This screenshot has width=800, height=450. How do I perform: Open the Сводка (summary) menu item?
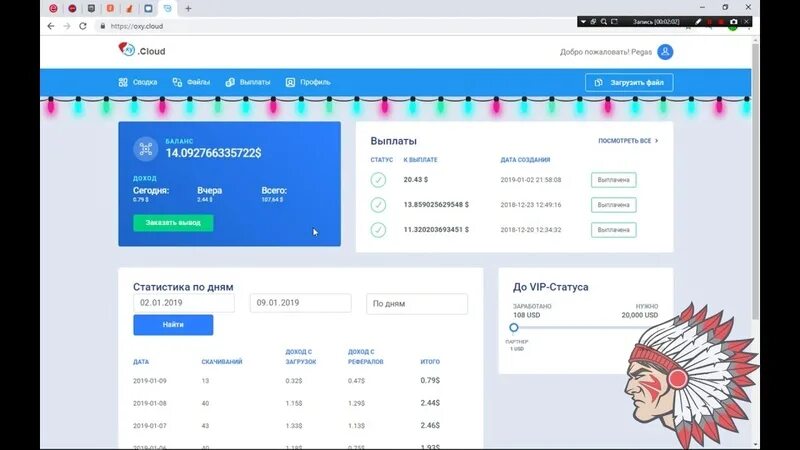click(138, 82)
